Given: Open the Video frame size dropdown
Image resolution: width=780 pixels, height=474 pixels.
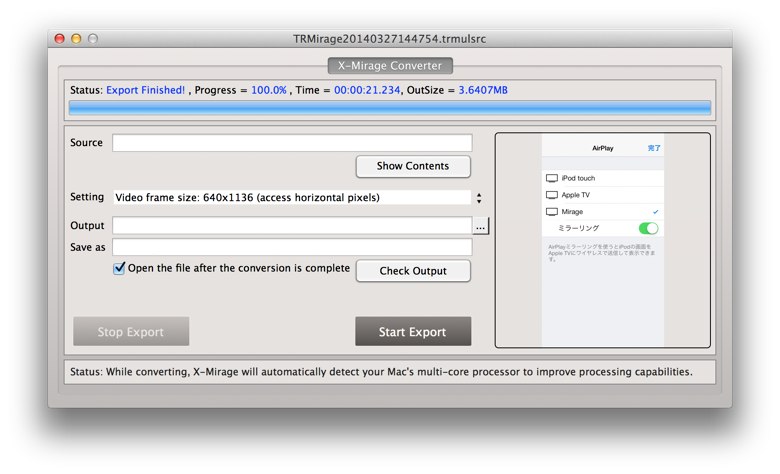Looking at the screenshot, I should tap(292, 197).
